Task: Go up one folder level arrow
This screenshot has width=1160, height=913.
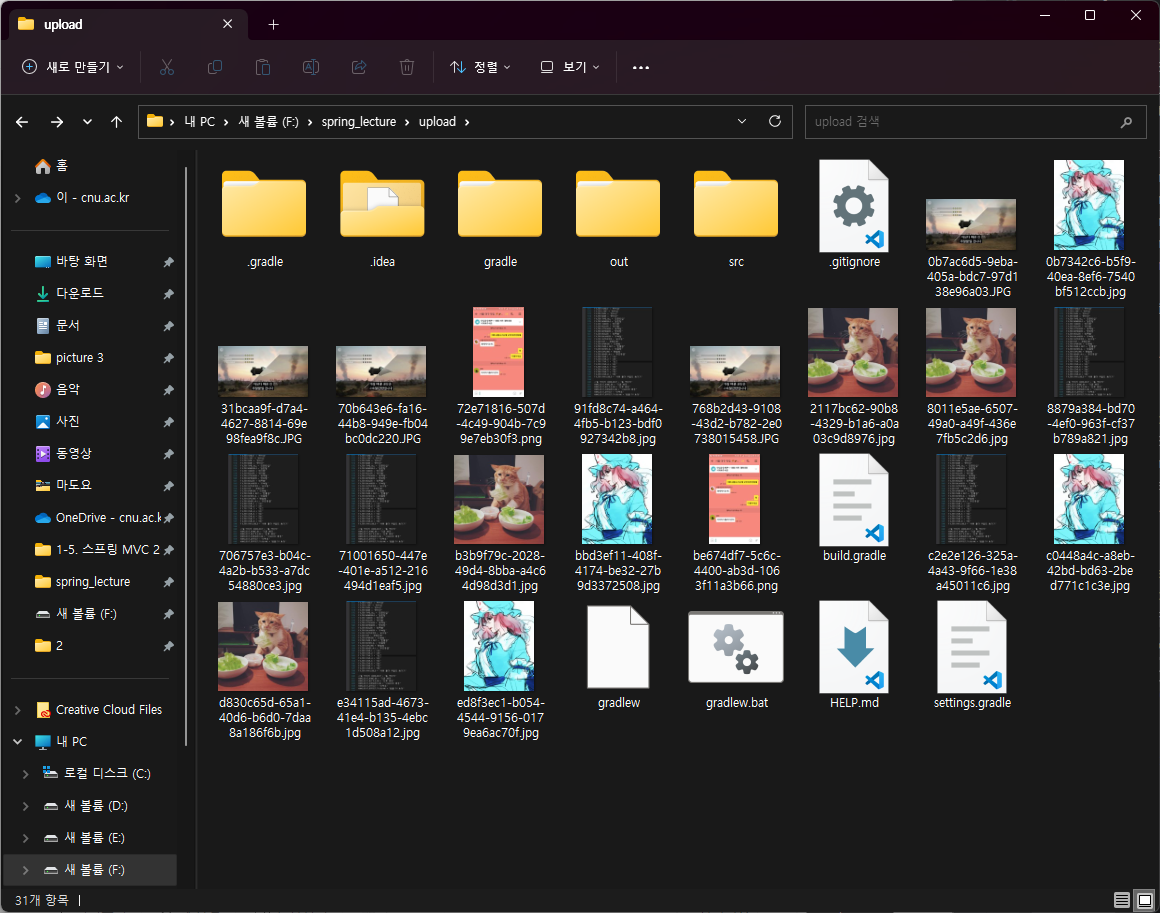Action: point(116,122)
